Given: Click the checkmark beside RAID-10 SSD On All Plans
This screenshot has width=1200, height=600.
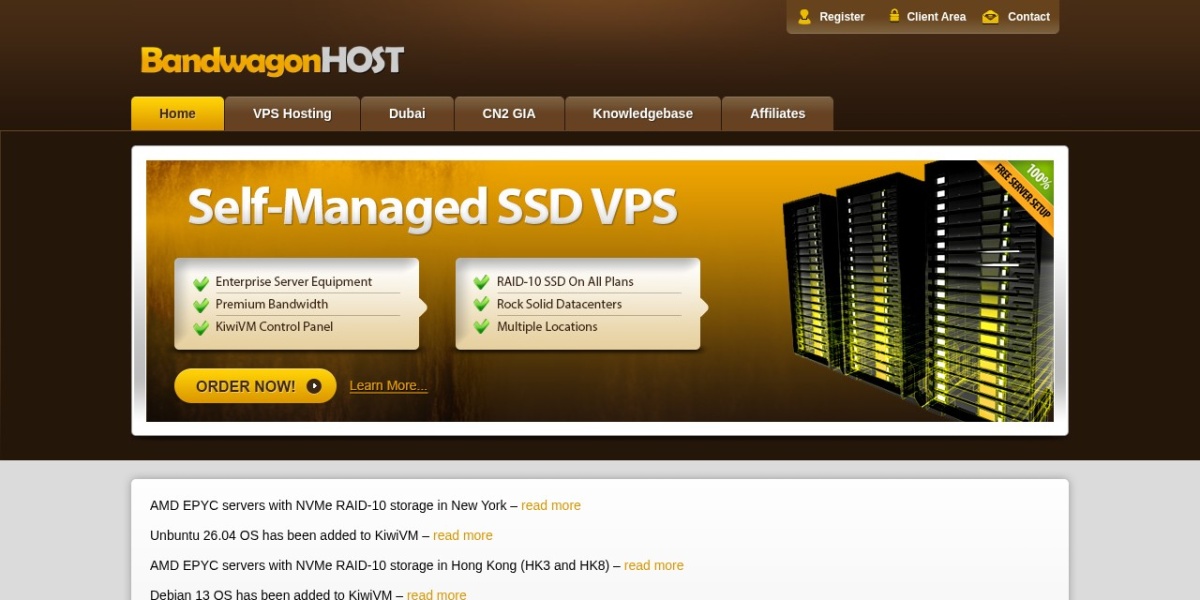Looking at the screenshot, I should (x=482, y=283).
